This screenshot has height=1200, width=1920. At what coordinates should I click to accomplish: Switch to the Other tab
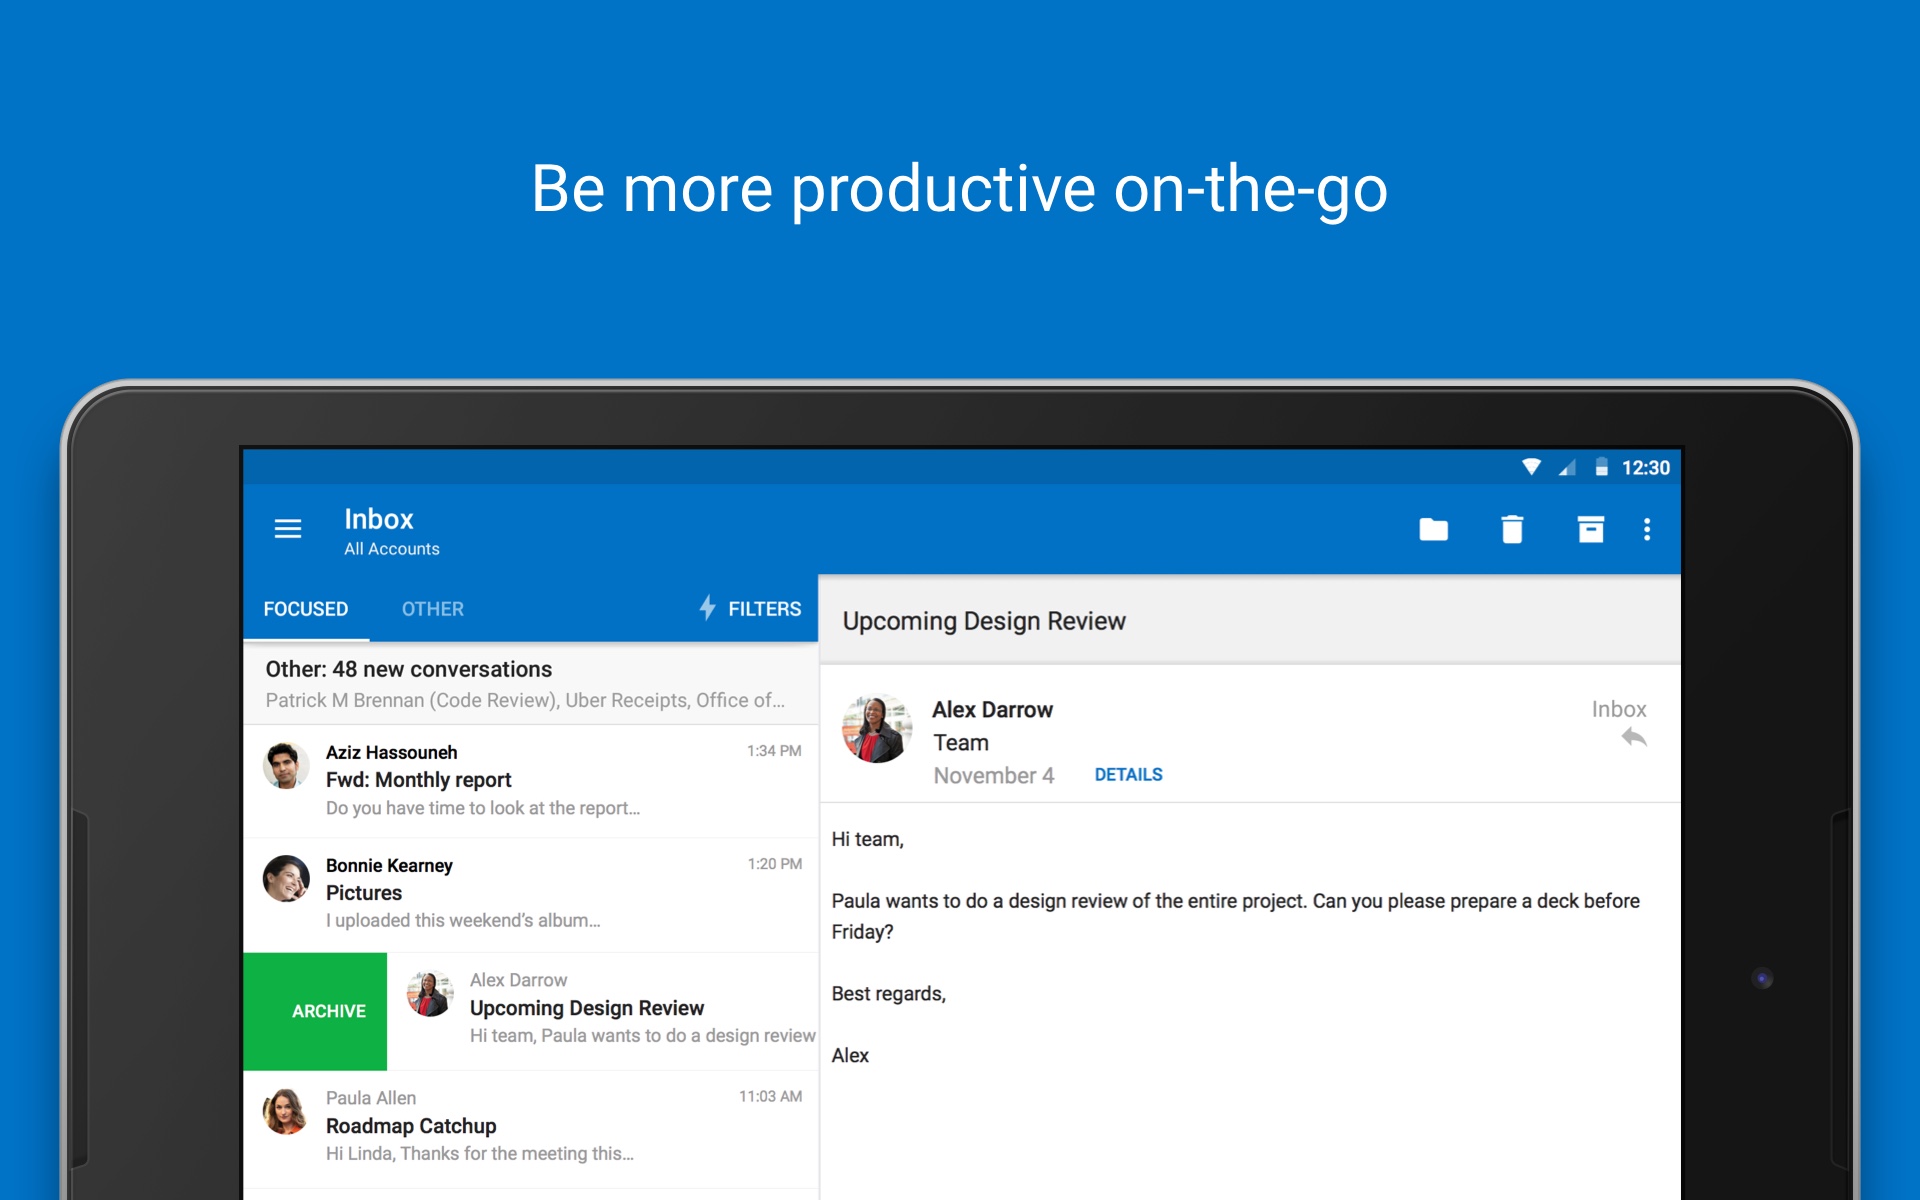pyautogui.click(x=433, y=609)
